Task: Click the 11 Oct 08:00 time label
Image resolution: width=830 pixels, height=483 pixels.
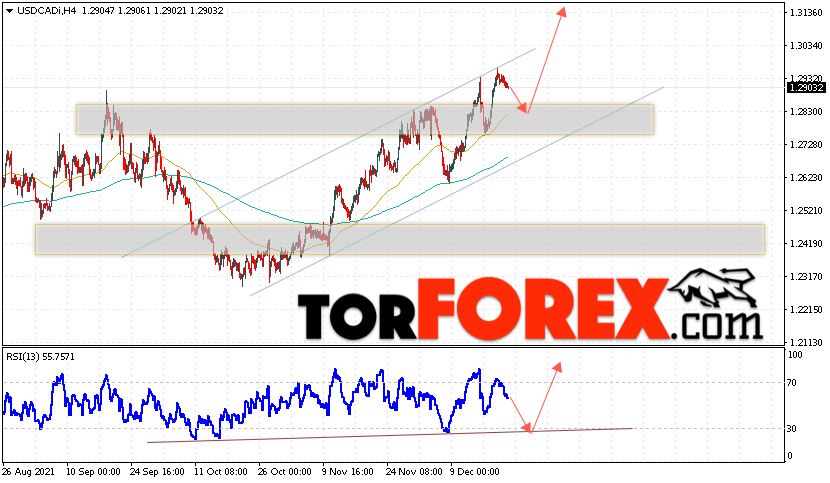Action: (x=221, y=471)
